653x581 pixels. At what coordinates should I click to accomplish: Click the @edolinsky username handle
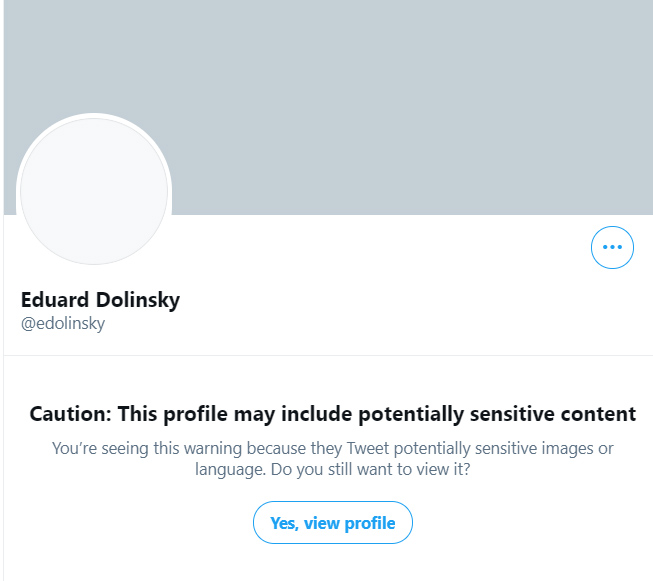tap(63, 324)
